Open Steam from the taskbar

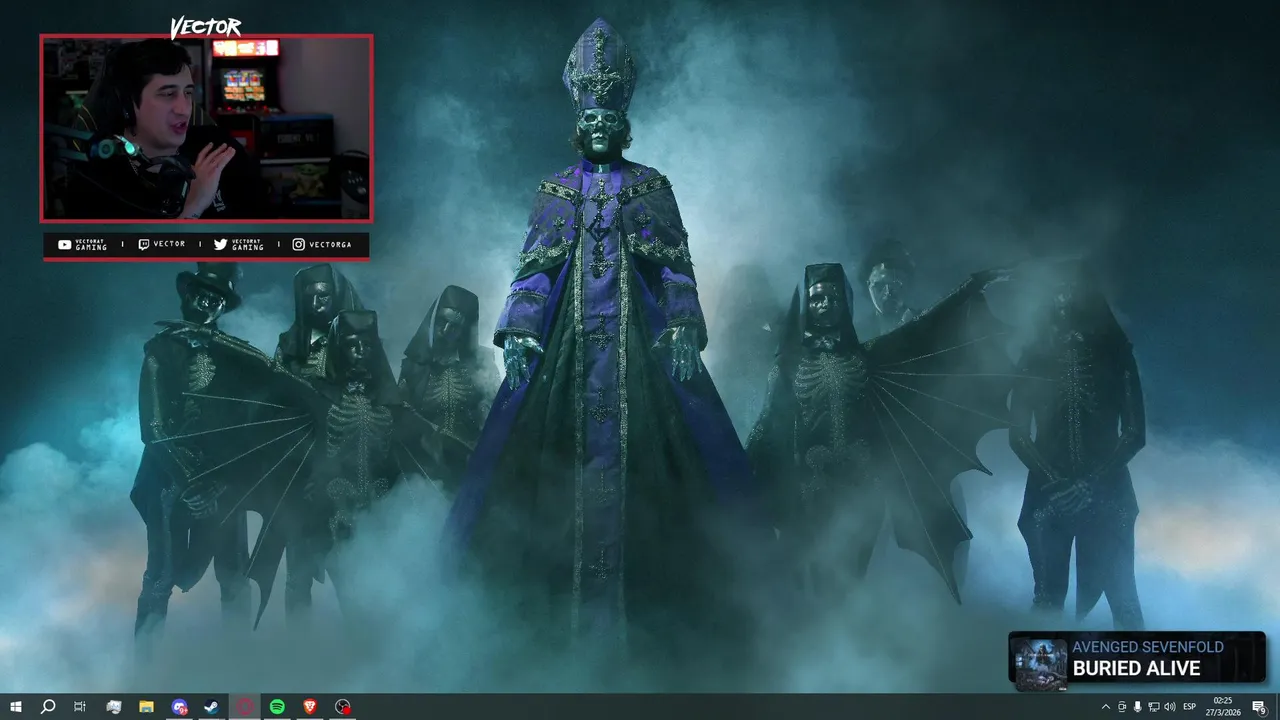coord(212,707)
